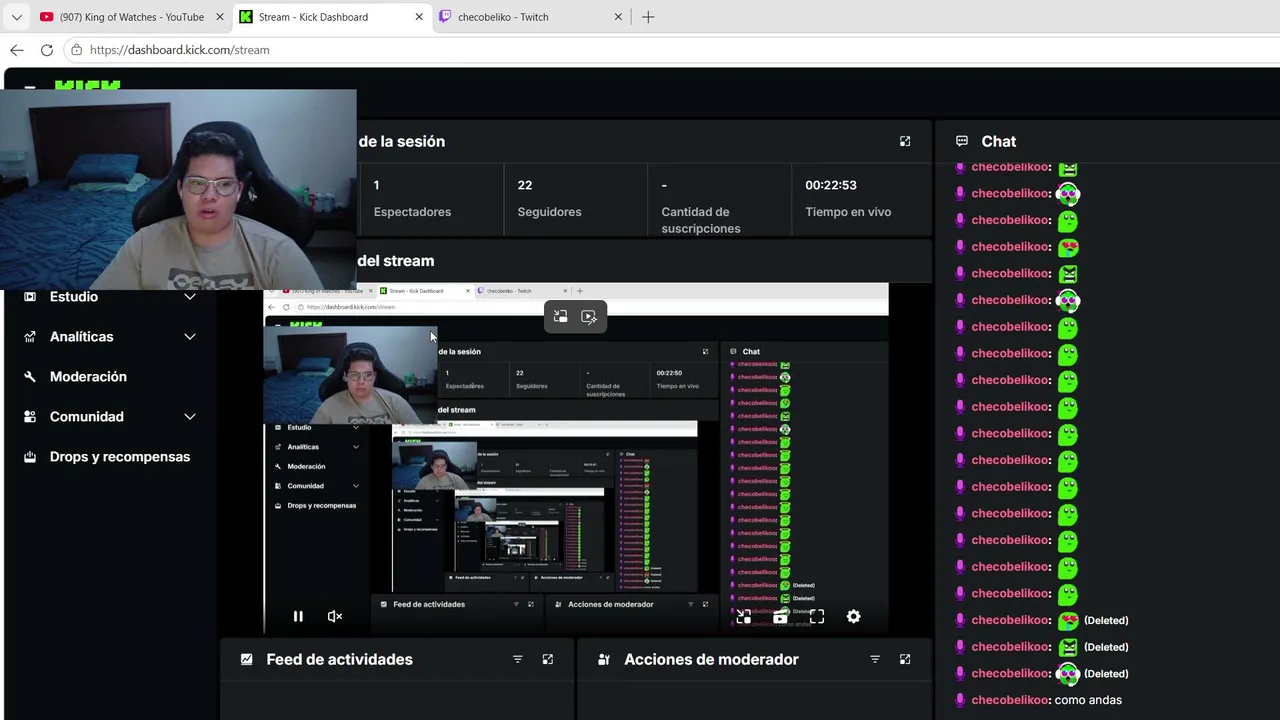The width and height of the screenshot is (1280, 720).
Task: Filter the Feed de actividades list
Action: pos(518,659)
